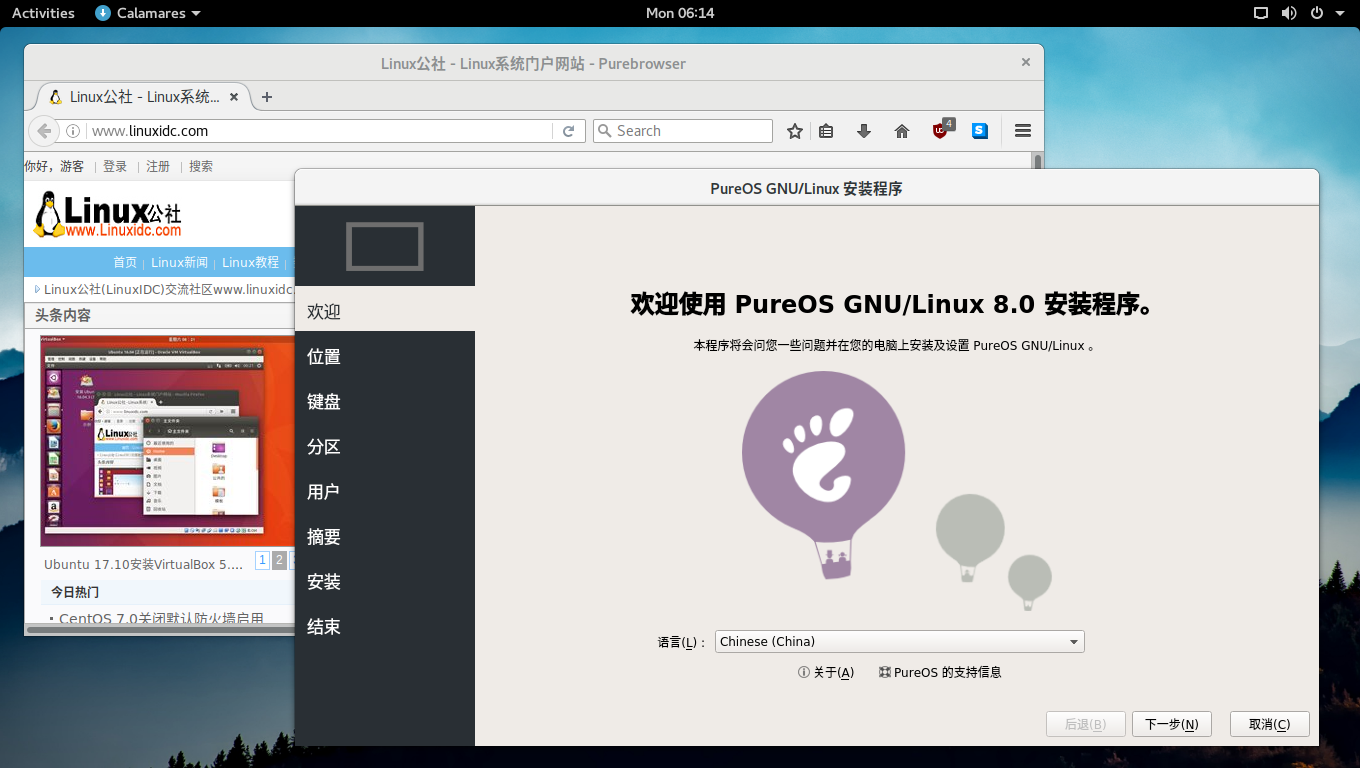Click the site info icon in the URL bar
1360x768 pixels.
[x=73, y=131]
